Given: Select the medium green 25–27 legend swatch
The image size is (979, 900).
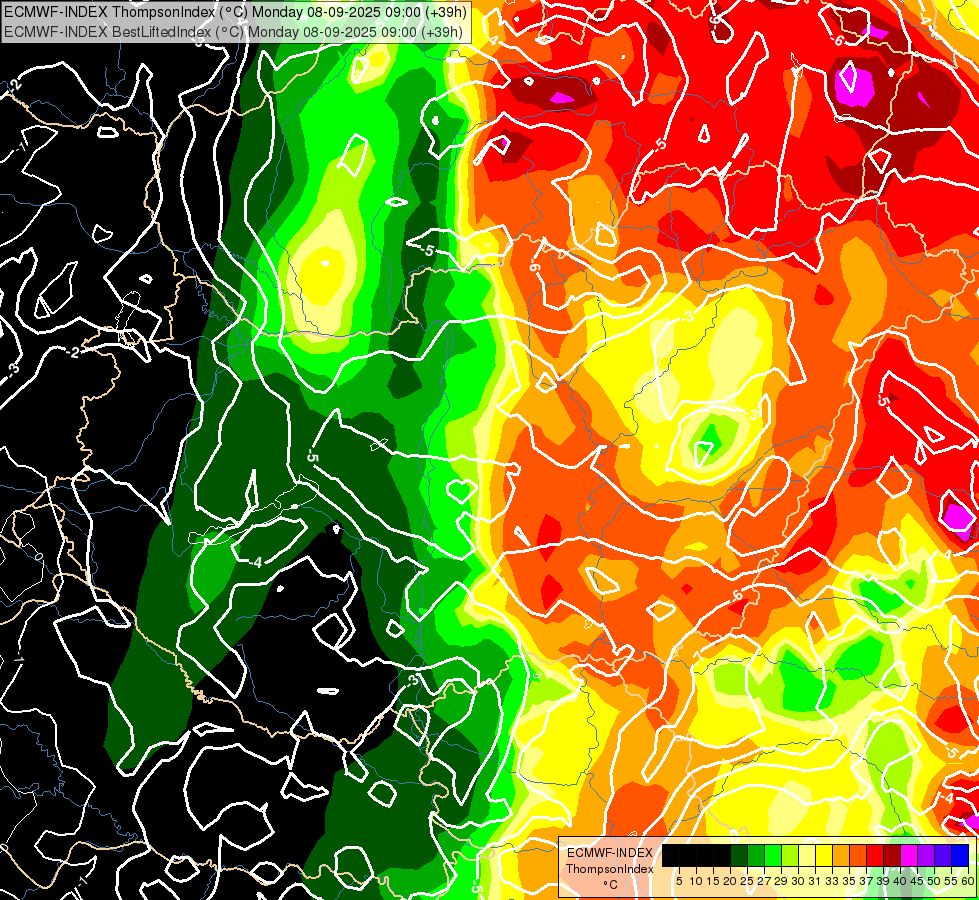Looking at the screenshot, I should 755,856.
